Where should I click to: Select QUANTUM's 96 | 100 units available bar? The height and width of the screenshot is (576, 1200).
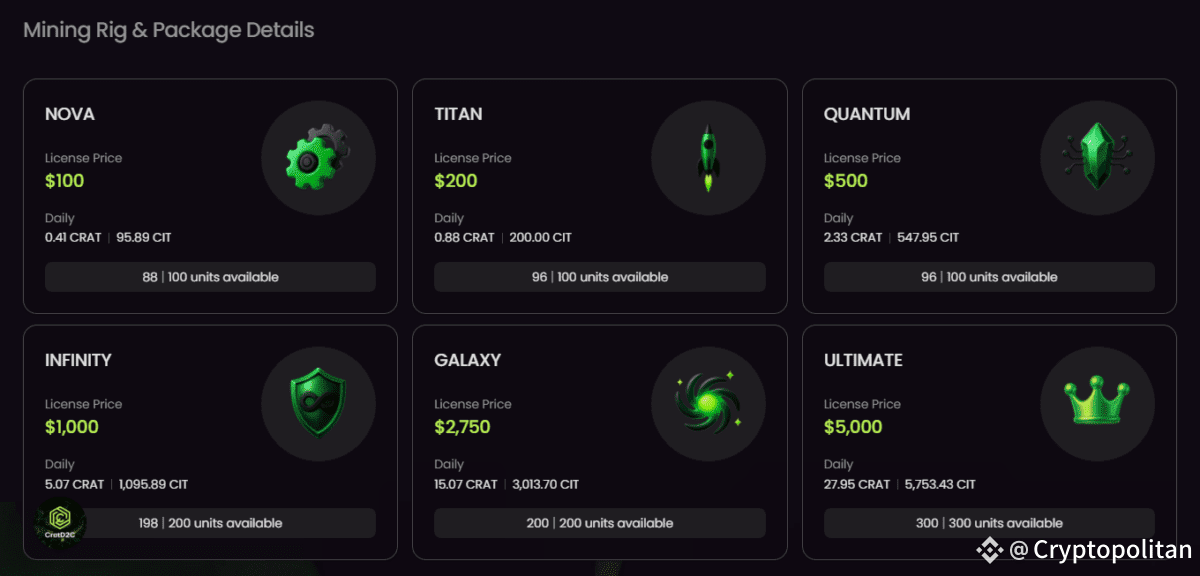(x=989, y=277)
